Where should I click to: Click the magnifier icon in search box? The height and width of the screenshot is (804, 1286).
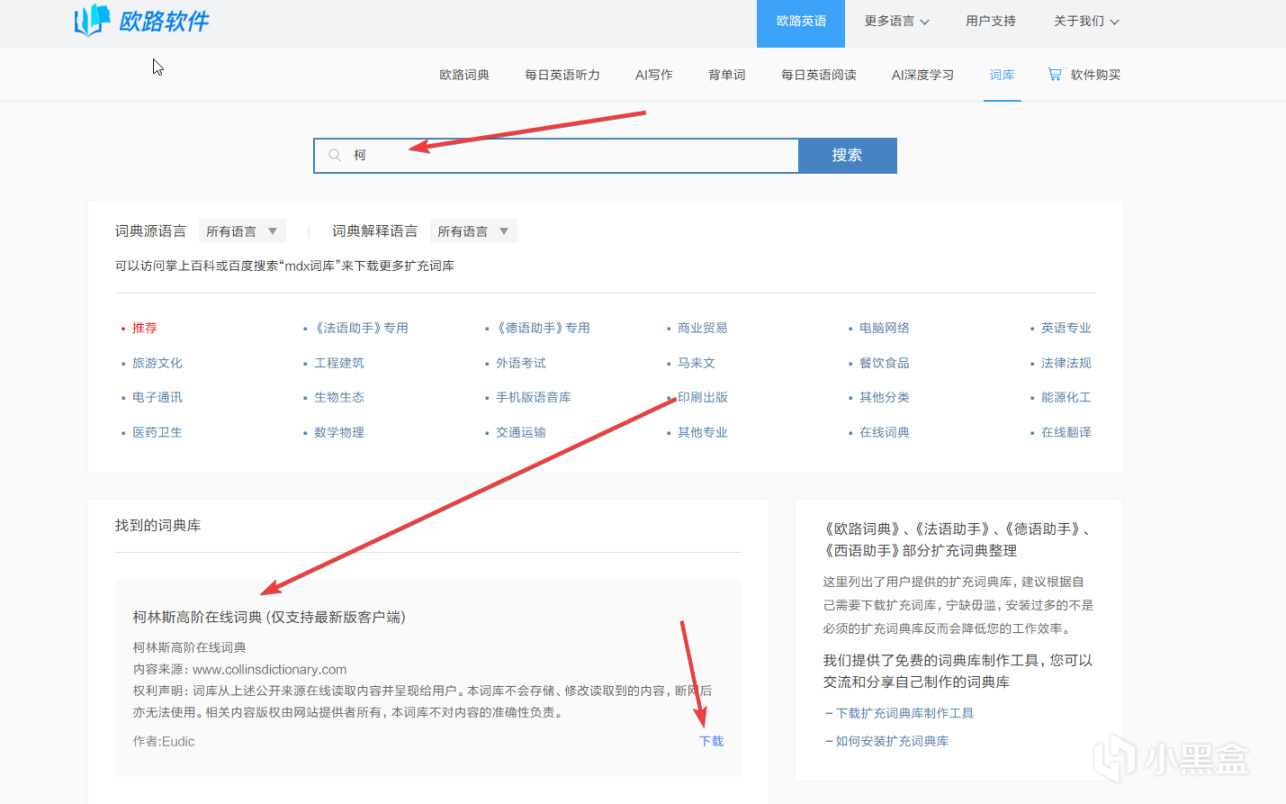click(335, 155)
